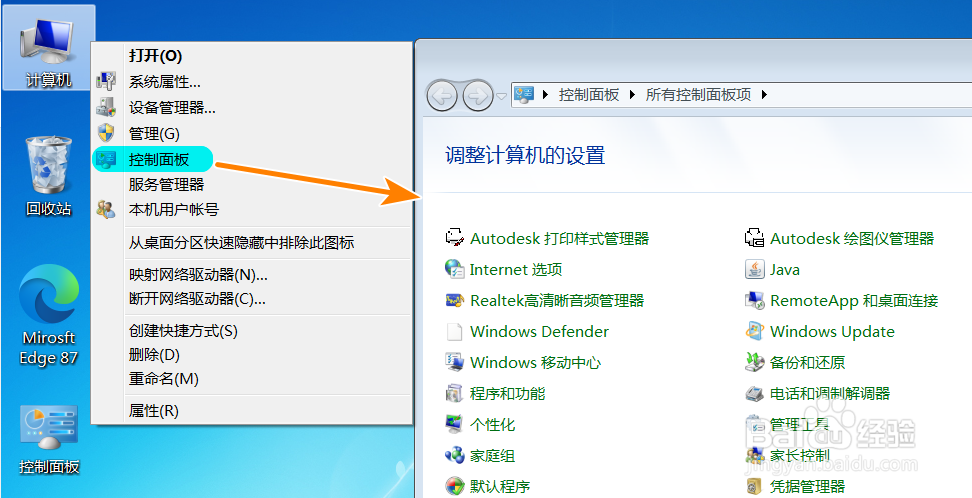Click 删除(D) in the context menu

(154, 355)
